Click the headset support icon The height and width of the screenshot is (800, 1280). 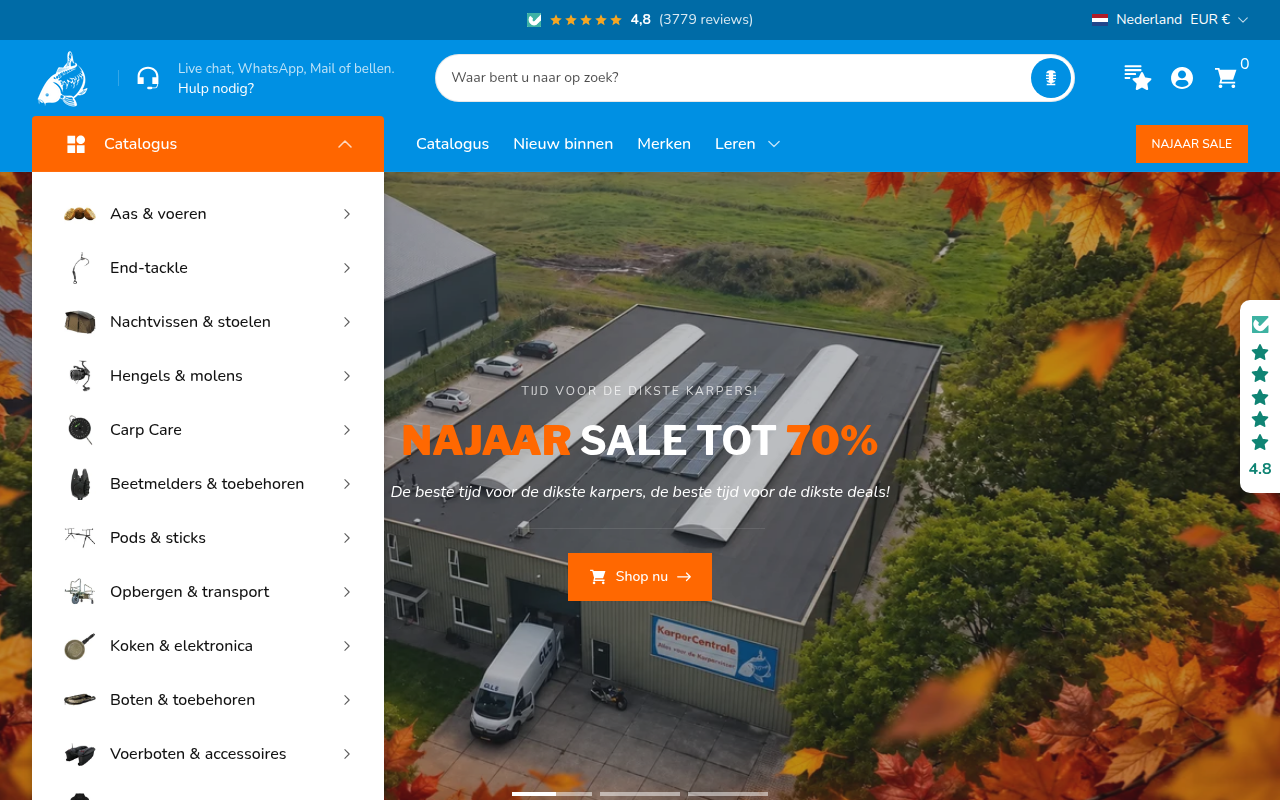[x=148, y=78]
